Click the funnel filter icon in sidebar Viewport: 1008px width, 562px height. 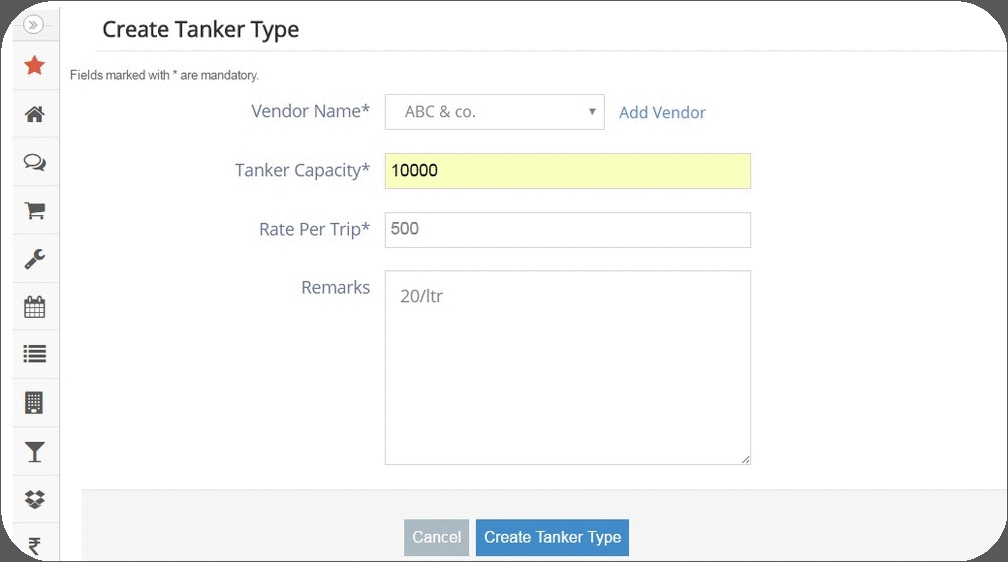(x=34, y=452)
